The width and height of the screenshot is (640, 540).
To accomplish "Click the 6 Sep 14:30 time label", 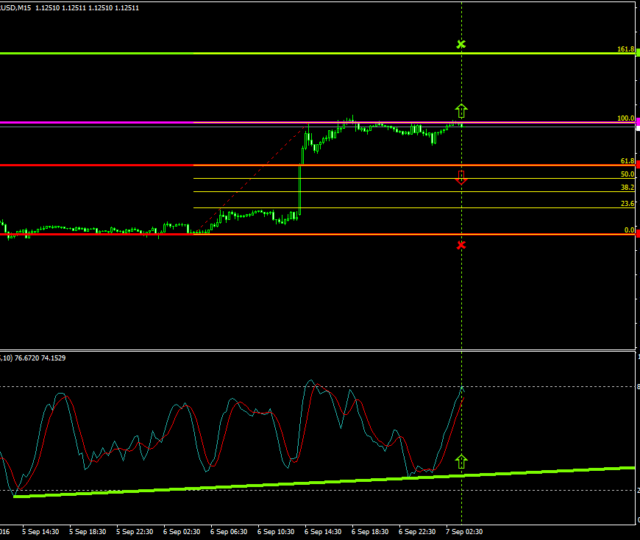I will [321, 533].
